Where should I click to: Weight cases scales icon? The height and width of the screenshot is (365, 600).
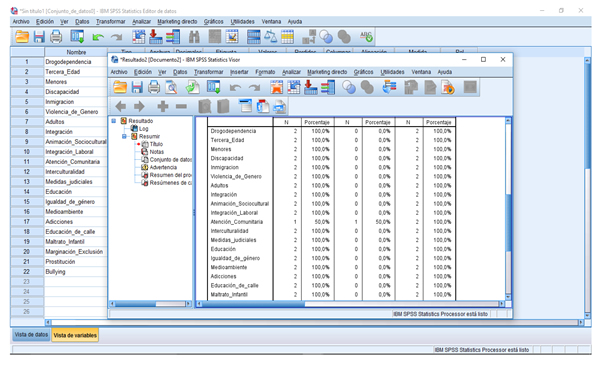coord(271,37)
